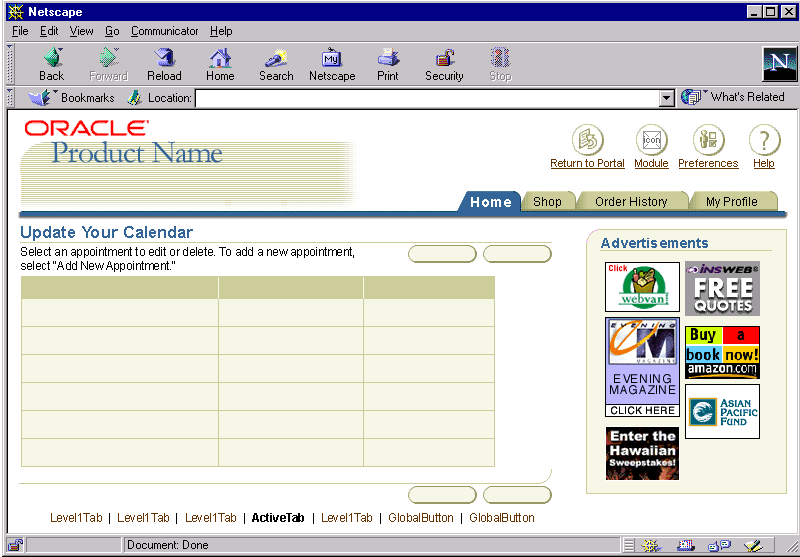
Task: Click Return to Portal round icon
Action: click(x=588, y=140)
